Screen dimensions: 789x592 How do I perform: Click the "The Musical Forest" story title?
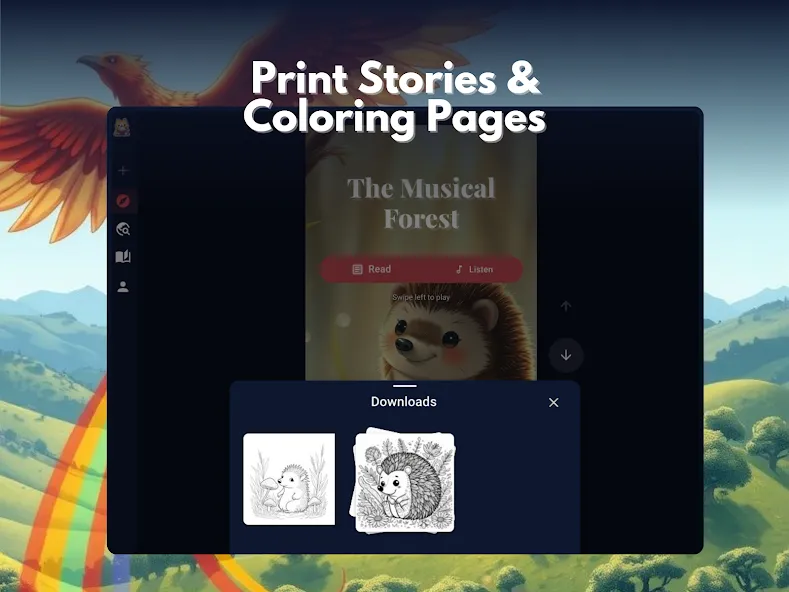(421, 203)
